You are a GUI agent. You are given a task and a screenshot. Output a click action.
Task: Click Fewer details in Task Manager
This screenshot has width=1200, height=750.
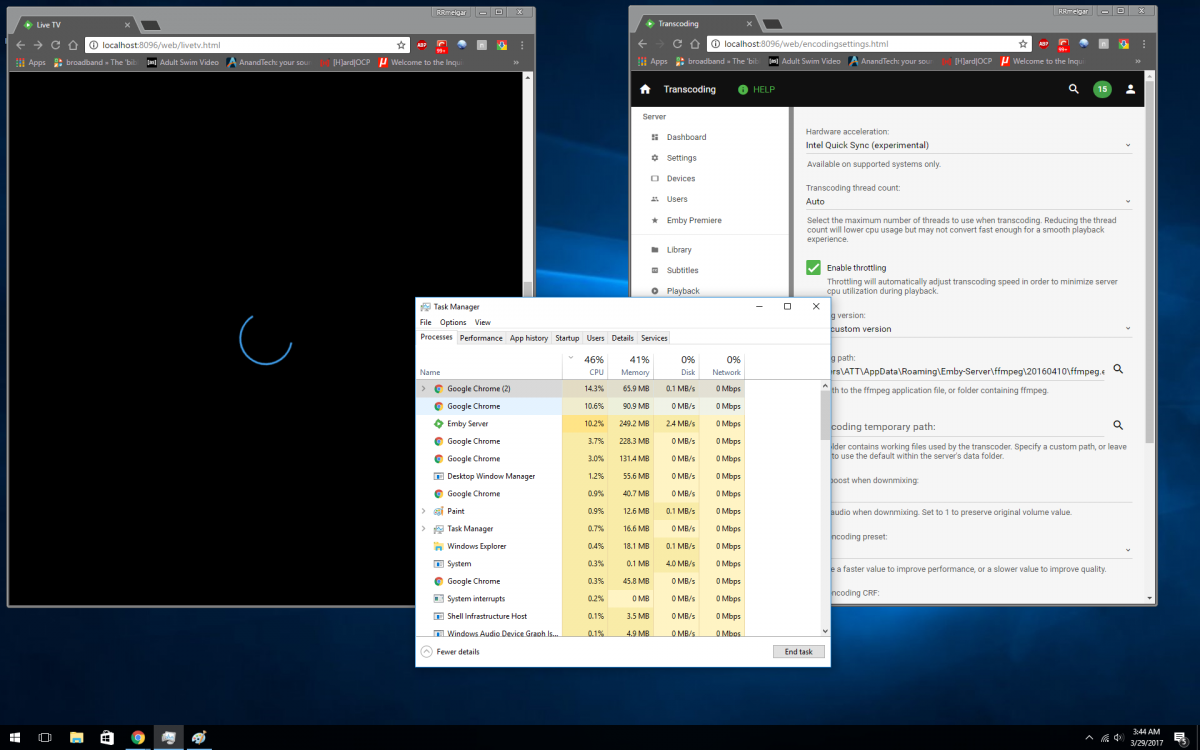[x=450, y=651]
